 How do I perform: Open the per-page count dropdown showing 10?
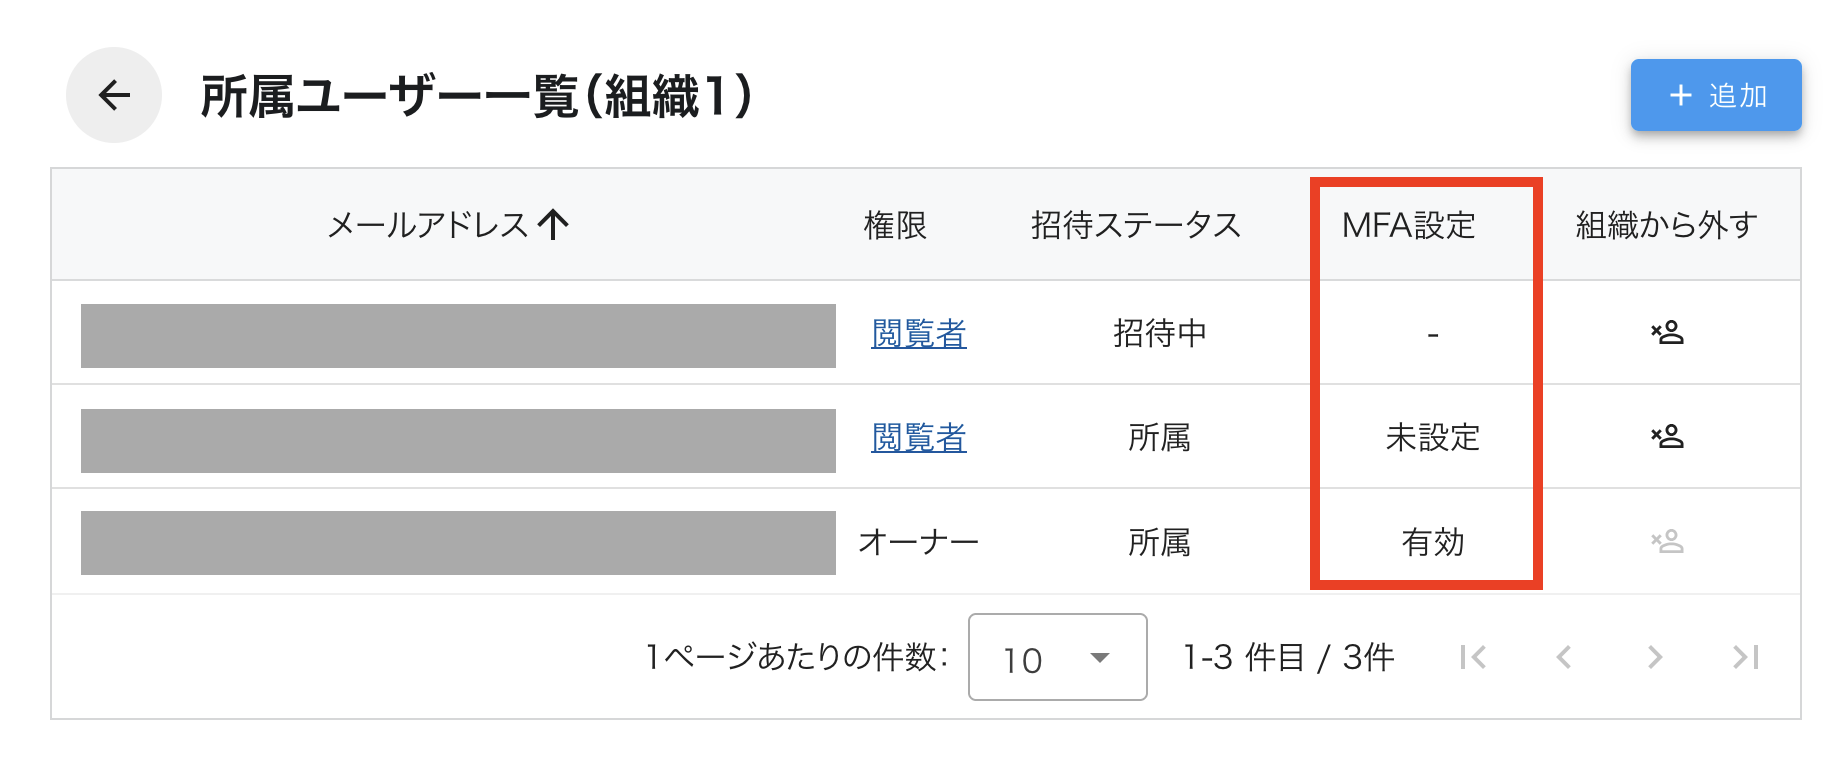point(1056,657)
